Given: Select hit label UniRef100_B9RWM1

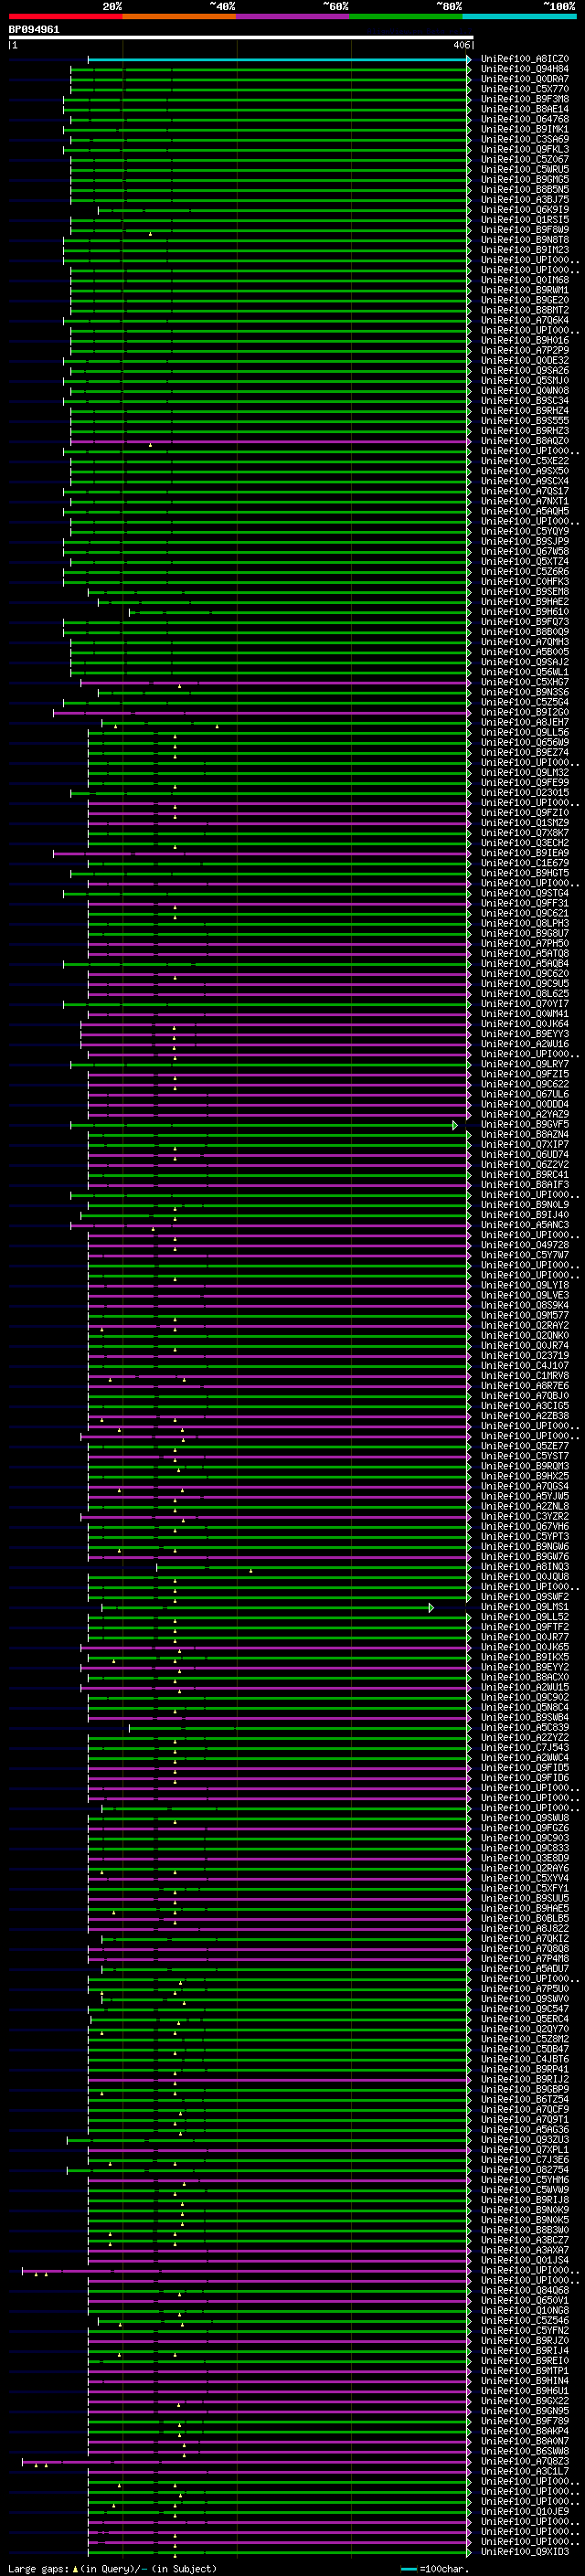Looking at the screenshot, I should click(525, 290).
